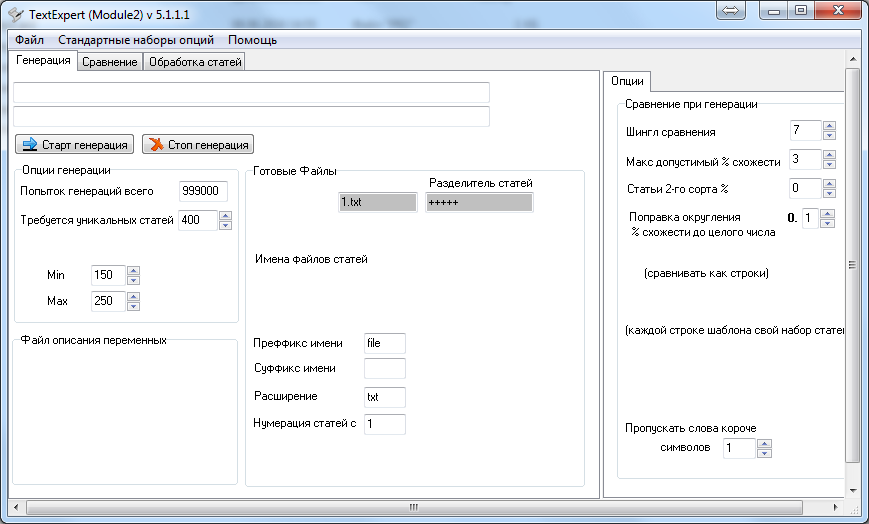869x524 pixels.
Task: Click the horizontal scrollbar right arrow
Action: [836, 507]
